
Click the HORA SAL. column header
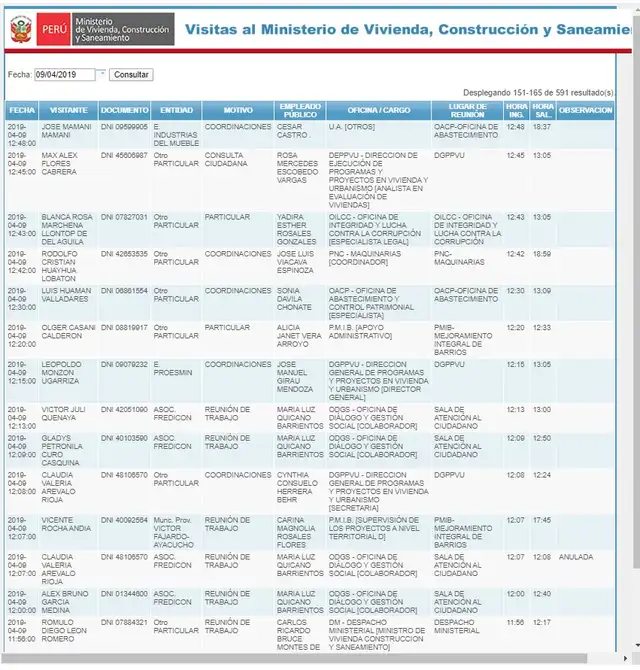click(543, 110)
